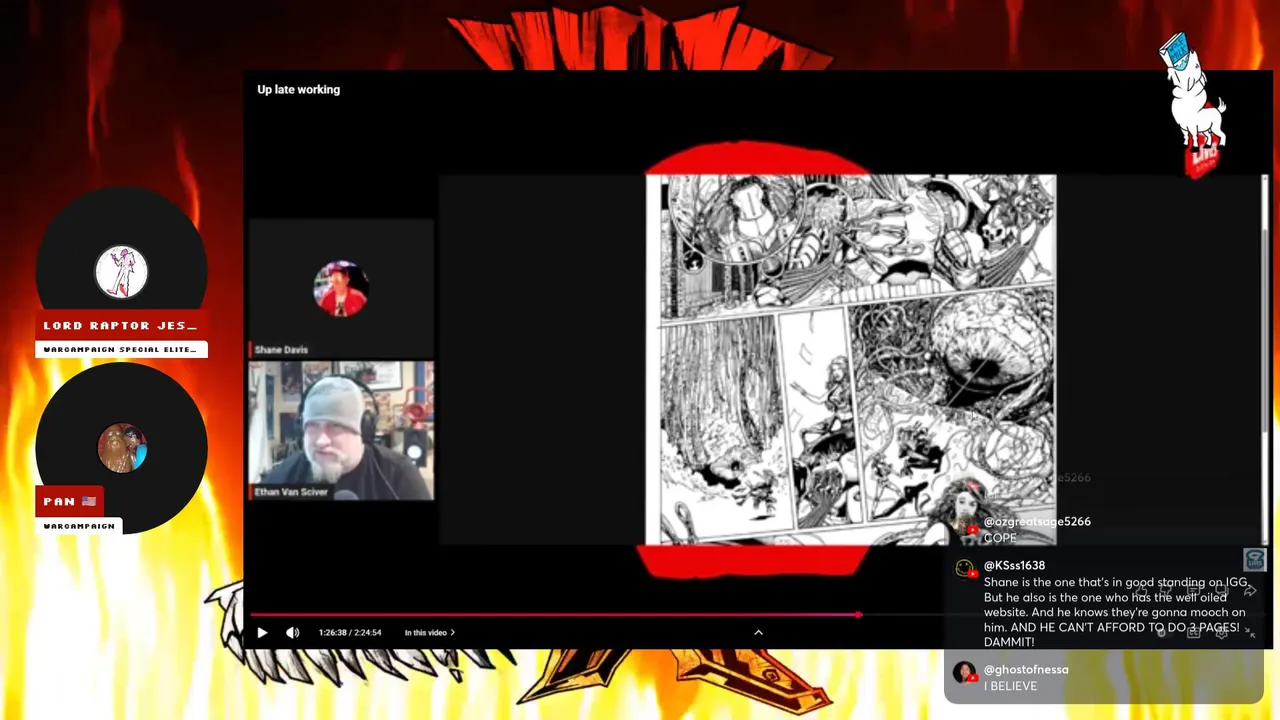Viewport: 1280px width, 720px height.
Task: Click the @ghostofnessa profile picture
Action: 965,672
